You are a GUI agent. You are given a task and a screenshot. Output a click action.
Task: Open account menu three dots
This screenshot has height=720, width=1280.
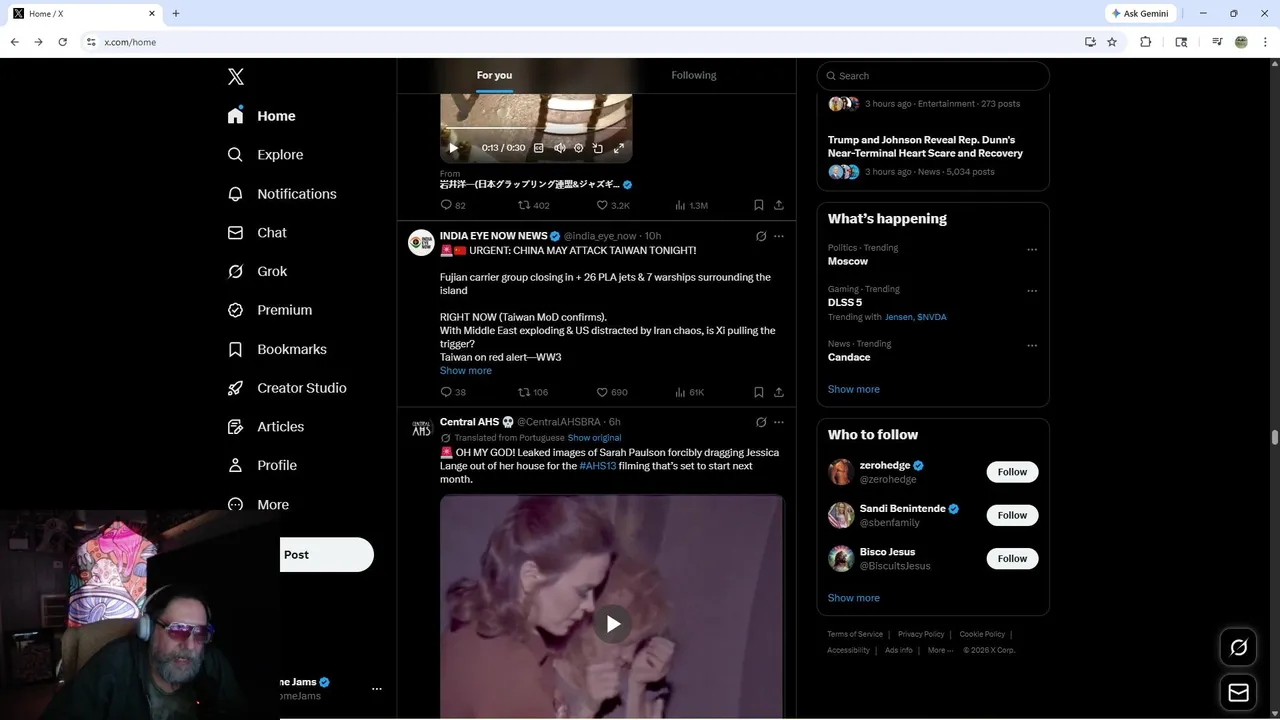click(377, 689)
